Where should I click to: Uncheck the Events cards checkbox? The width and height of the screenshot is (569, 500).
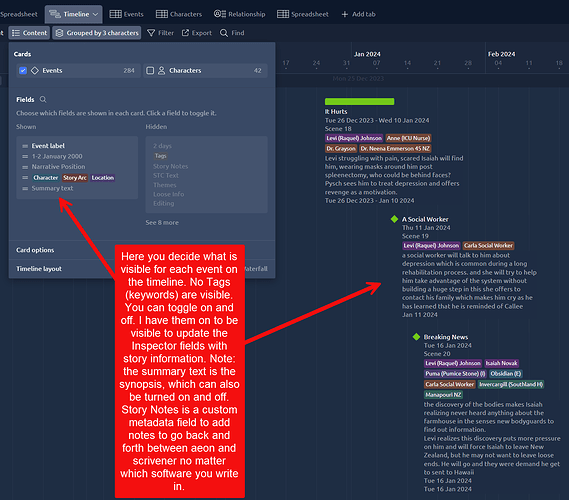(x=23, y=70)
